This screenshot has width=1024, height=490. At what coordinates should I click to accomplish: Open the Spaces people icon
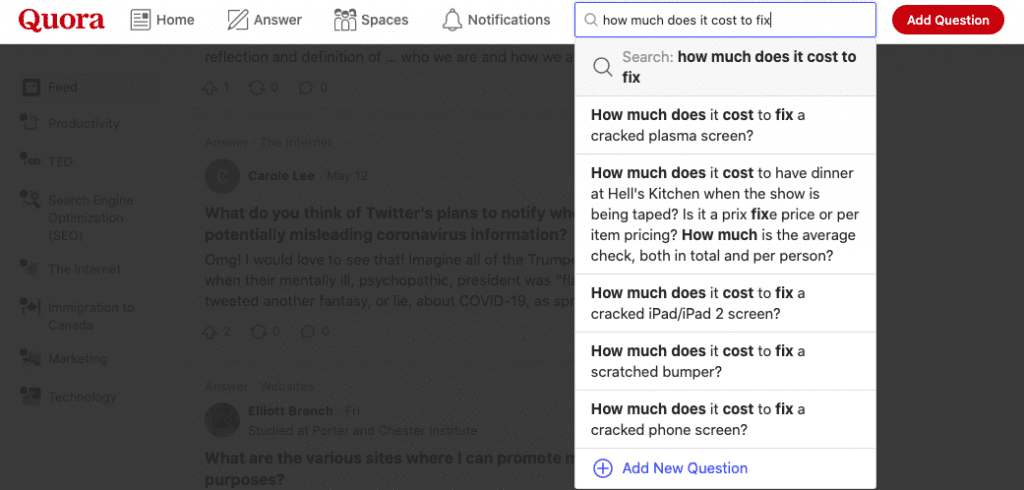[x=345, y=20]
